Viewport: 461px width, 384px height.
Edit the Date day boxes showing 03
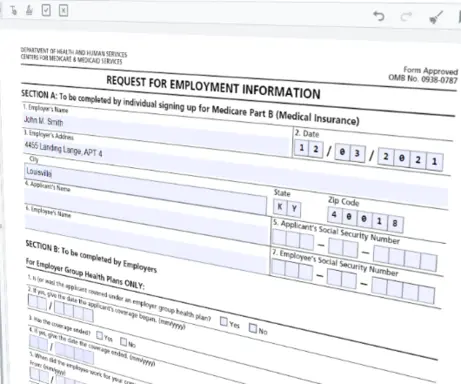tap(350, 153)
